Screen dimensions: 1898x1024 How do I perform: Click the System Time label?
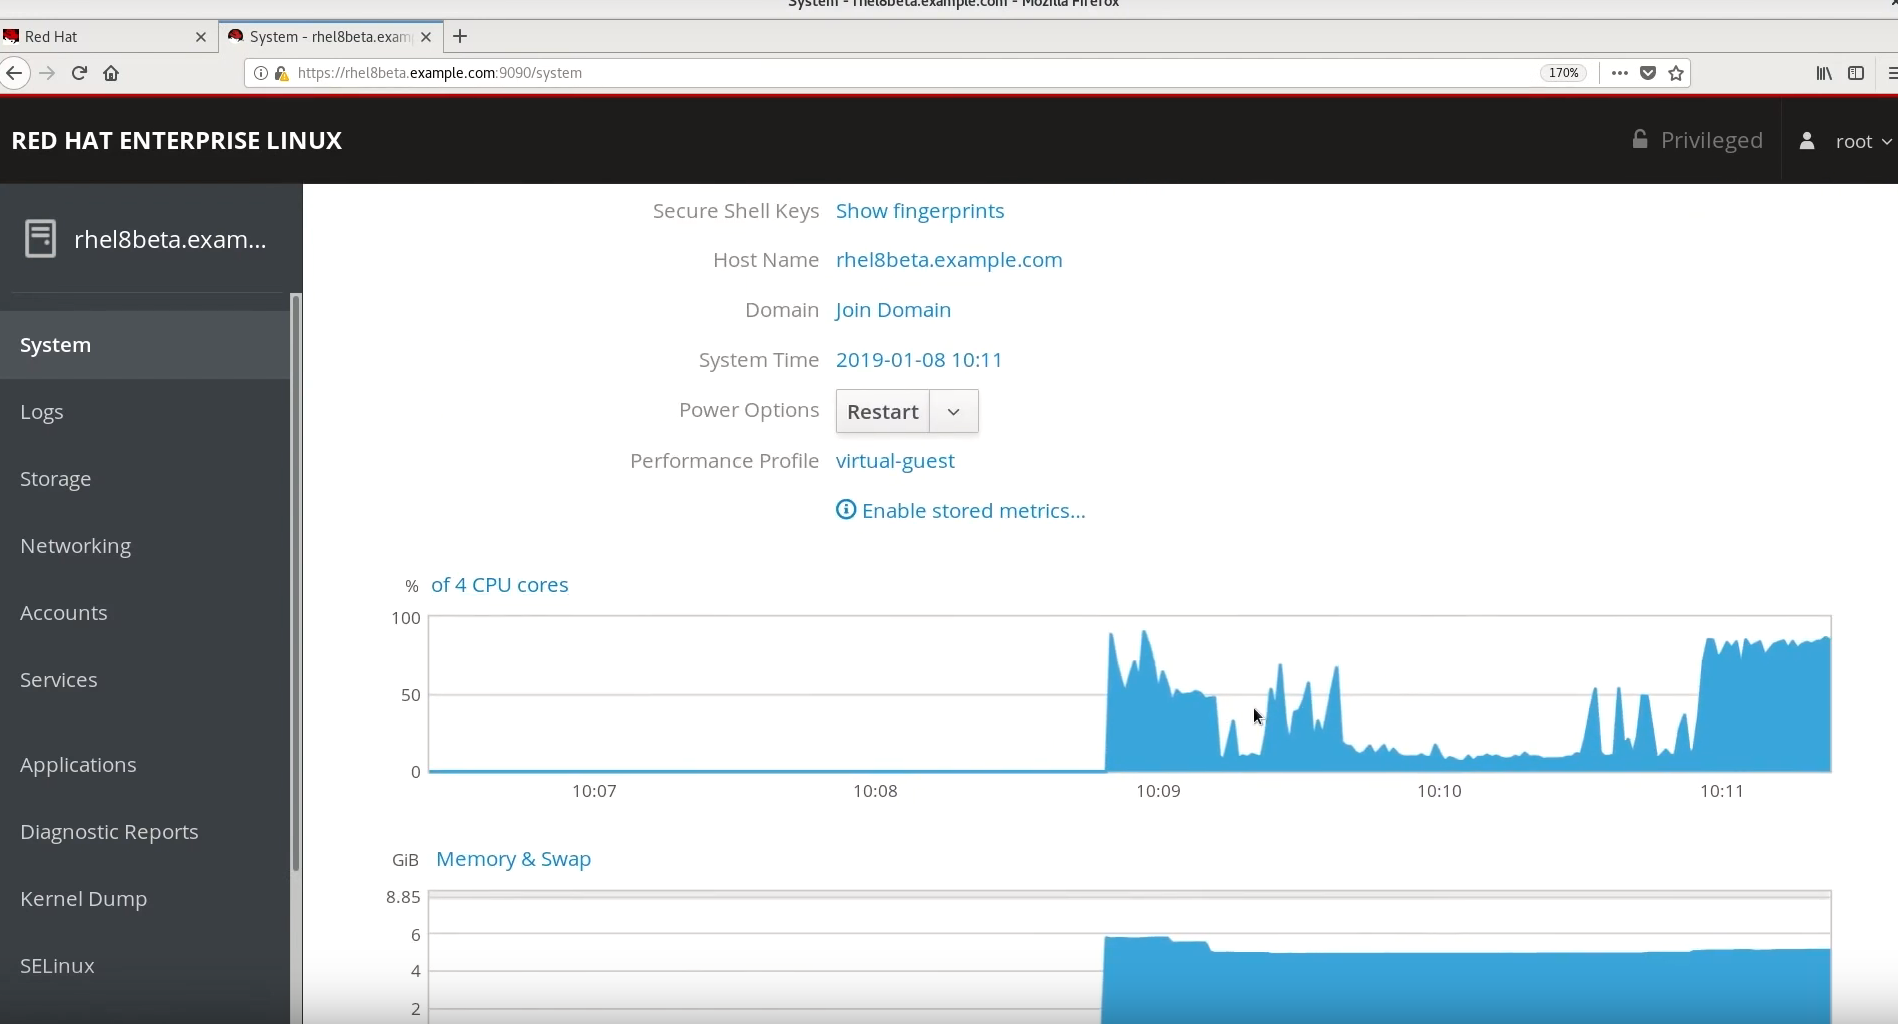click(x=759, y=360)
